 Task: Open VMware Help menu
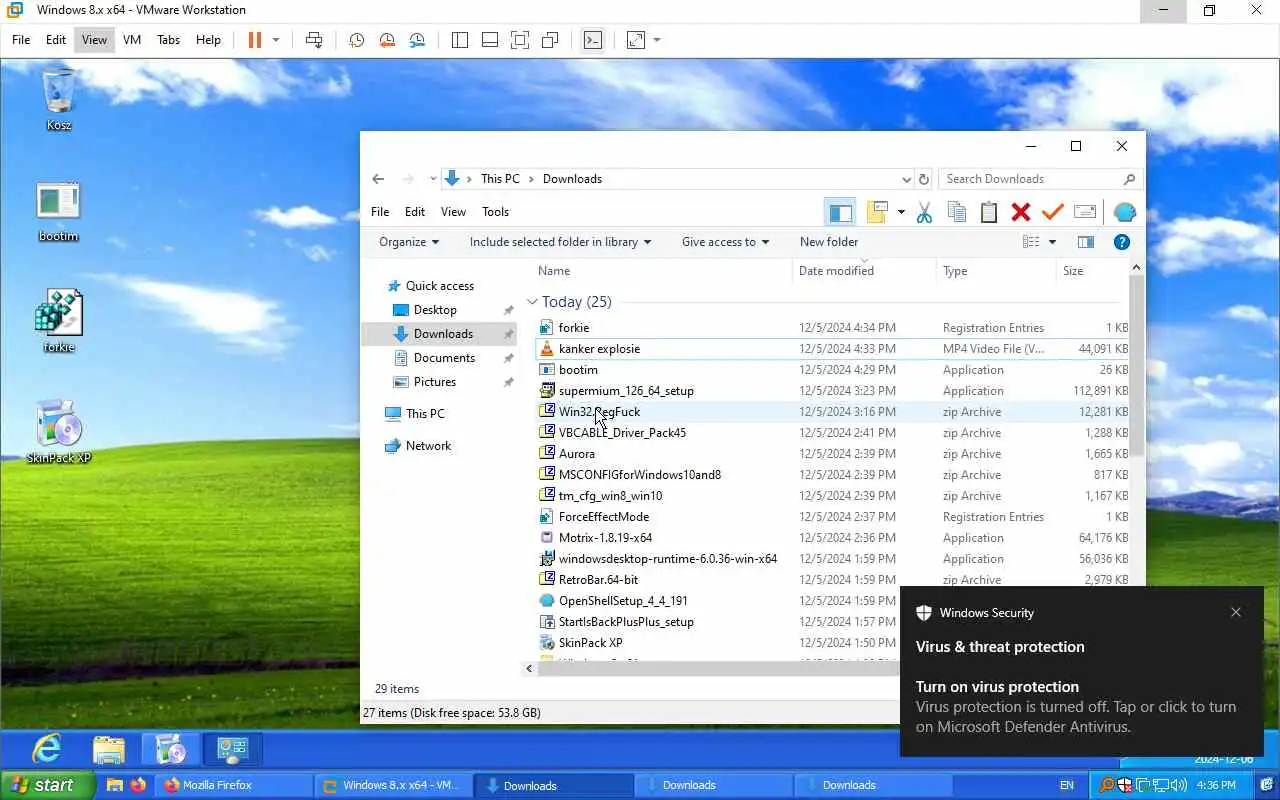click(x=208, y=40)
